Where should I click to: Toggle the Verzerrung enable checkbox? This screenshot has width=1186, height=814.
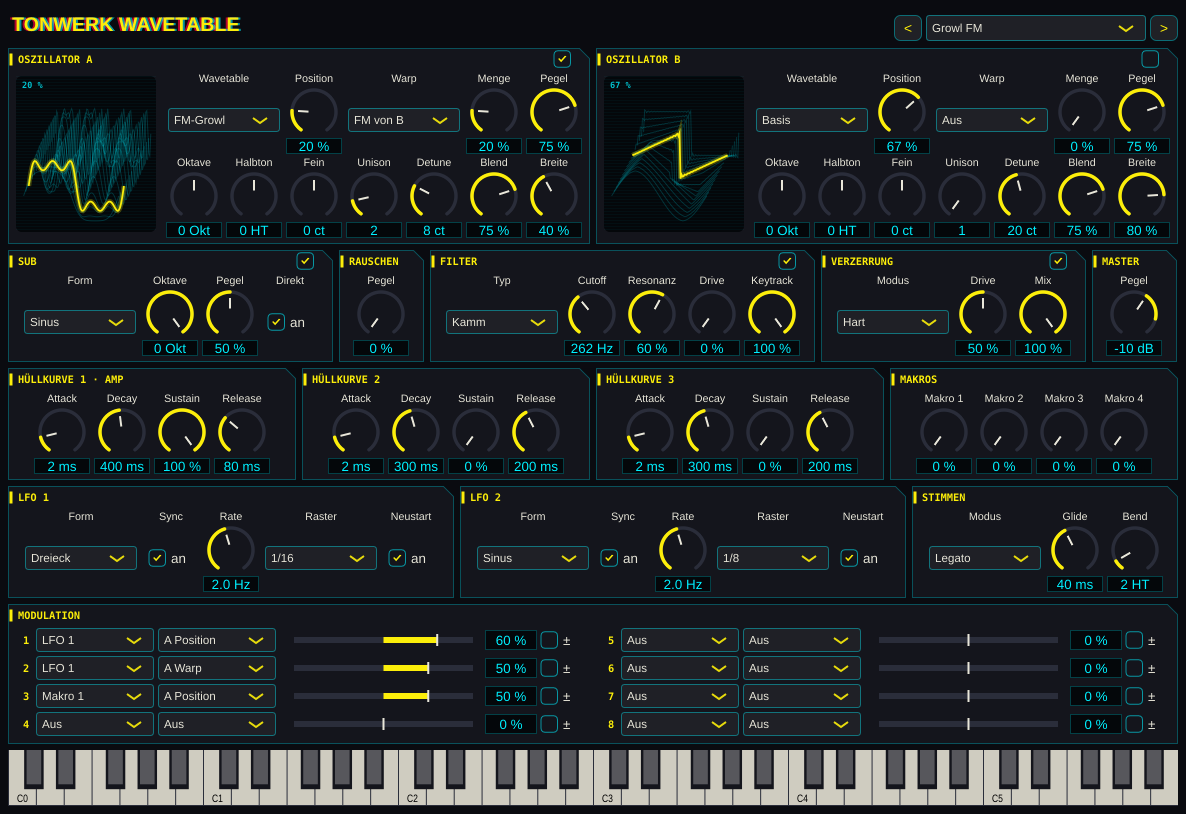[x=1058, y=261]
